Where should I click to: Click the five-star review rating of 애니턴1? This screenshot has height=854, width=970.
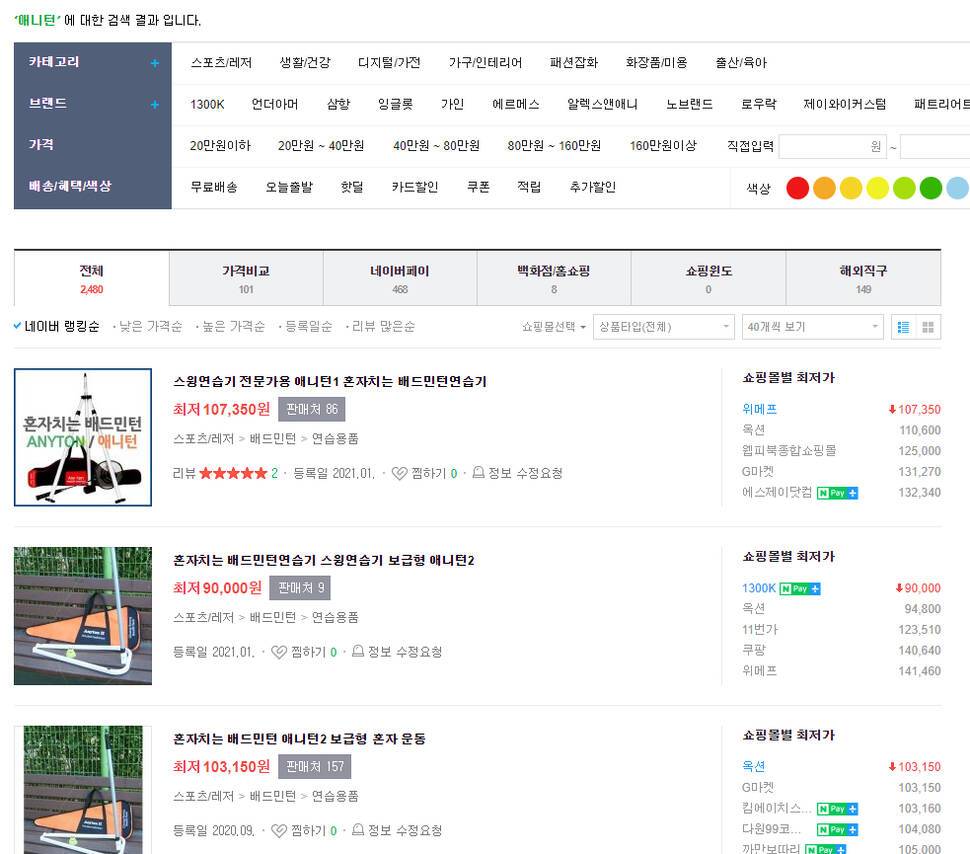point(233,473)
